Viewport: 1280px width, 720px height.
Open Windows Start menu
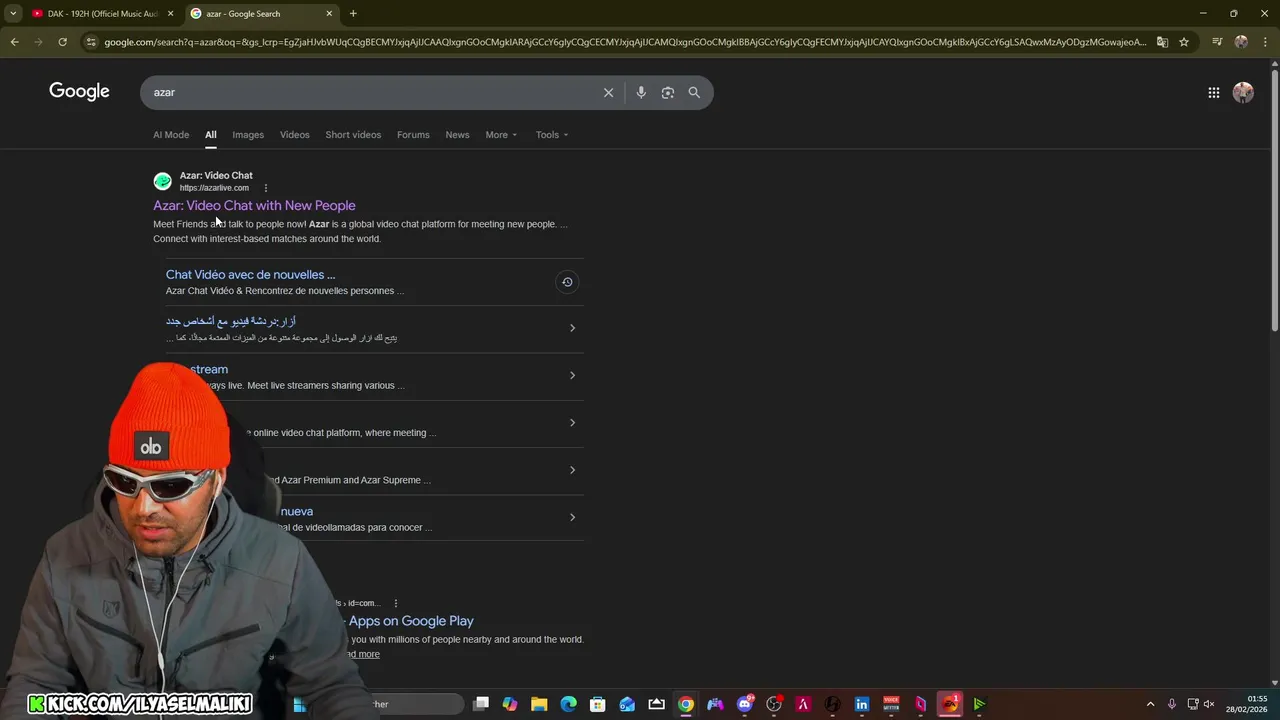click(299, 704)
